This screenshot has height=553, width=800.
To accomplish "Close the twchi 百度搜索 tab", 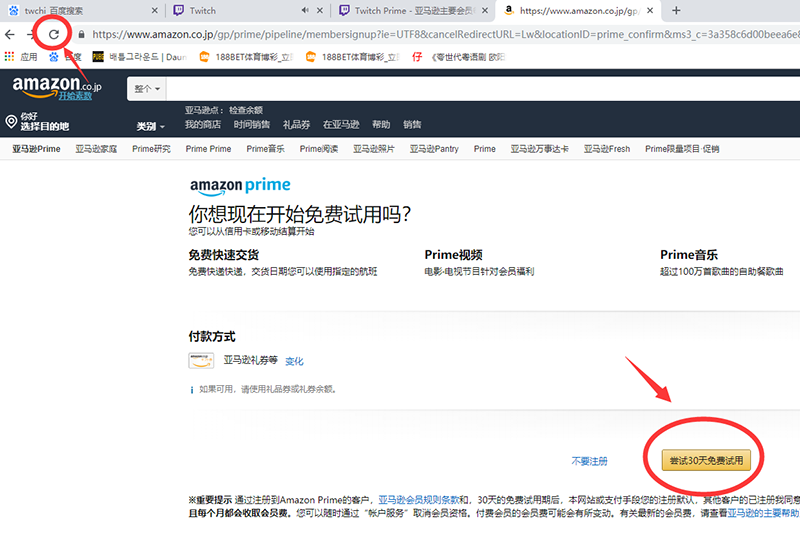I will coord(155,10).
